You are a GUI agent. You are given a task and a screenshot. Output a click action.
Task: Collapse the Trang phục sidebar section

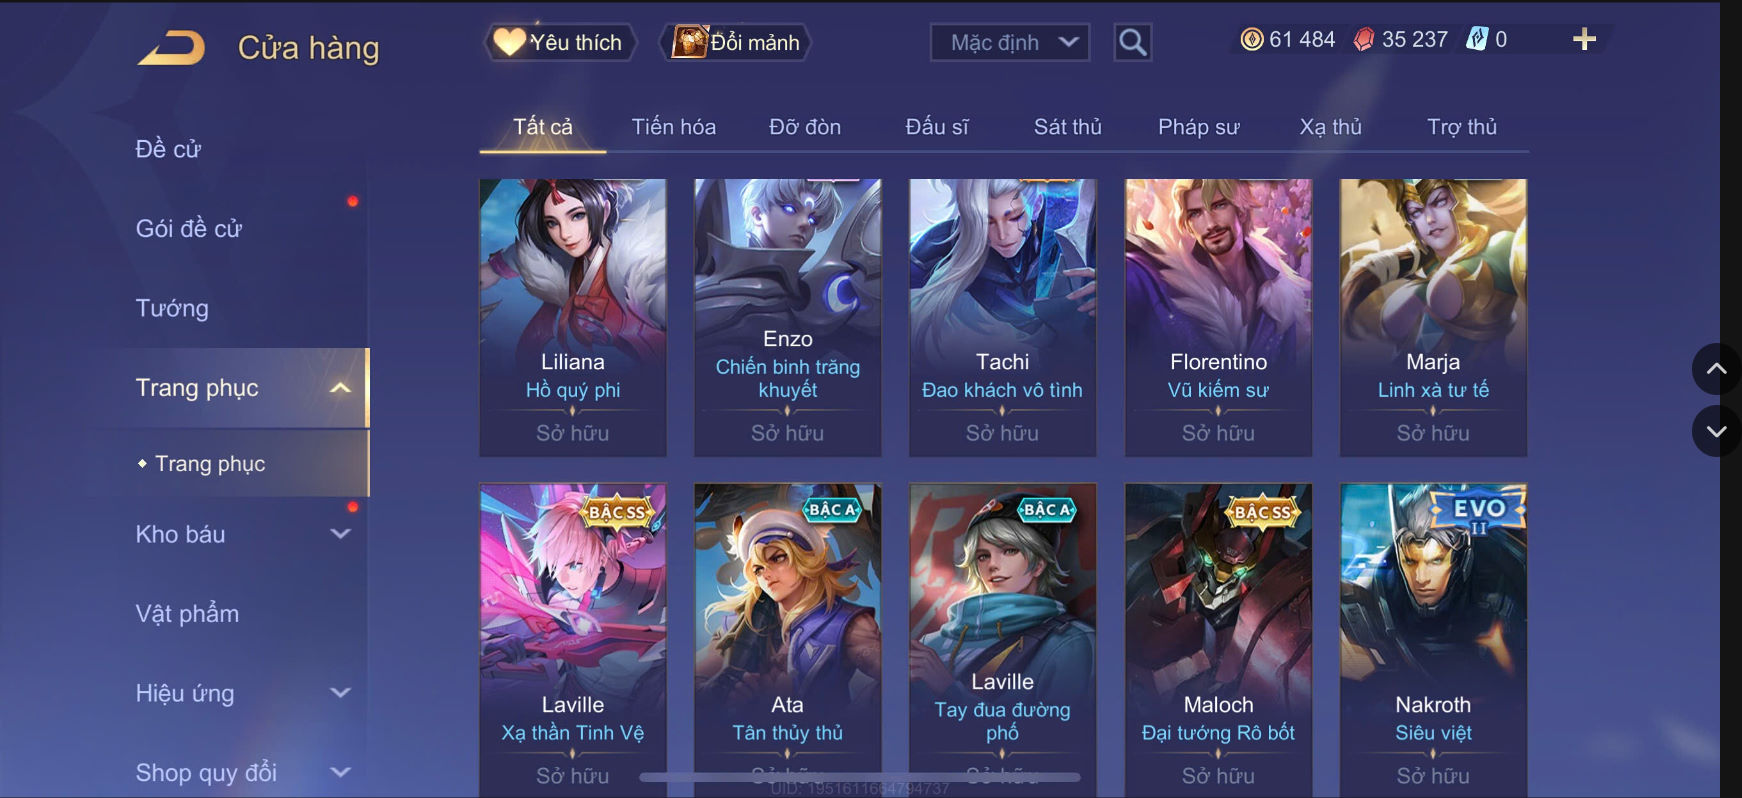(341, 388)
